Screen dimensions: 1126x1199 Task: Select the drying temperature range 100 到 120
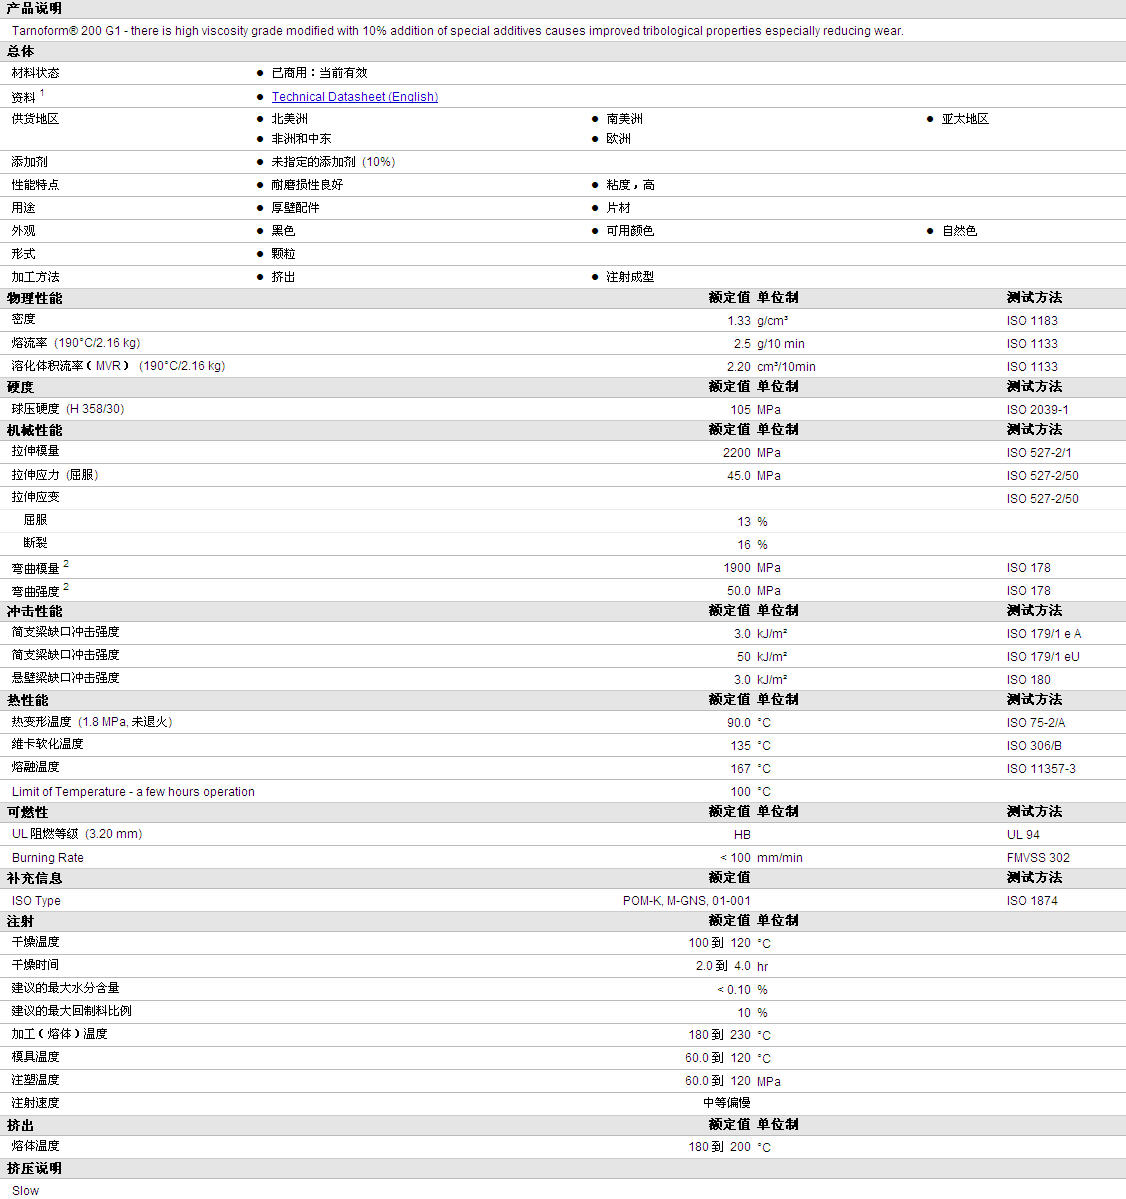(x=719, y=943)
